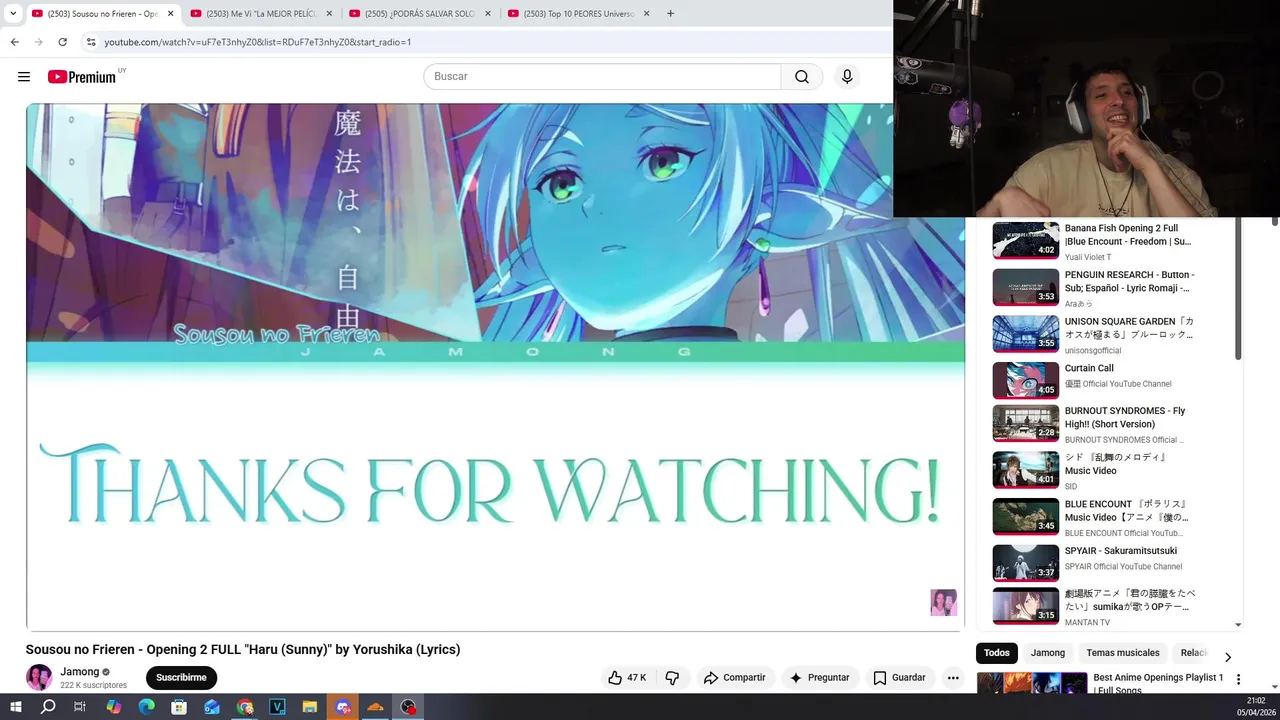Open browser tab search dropdown arrow

pos(13,14)
